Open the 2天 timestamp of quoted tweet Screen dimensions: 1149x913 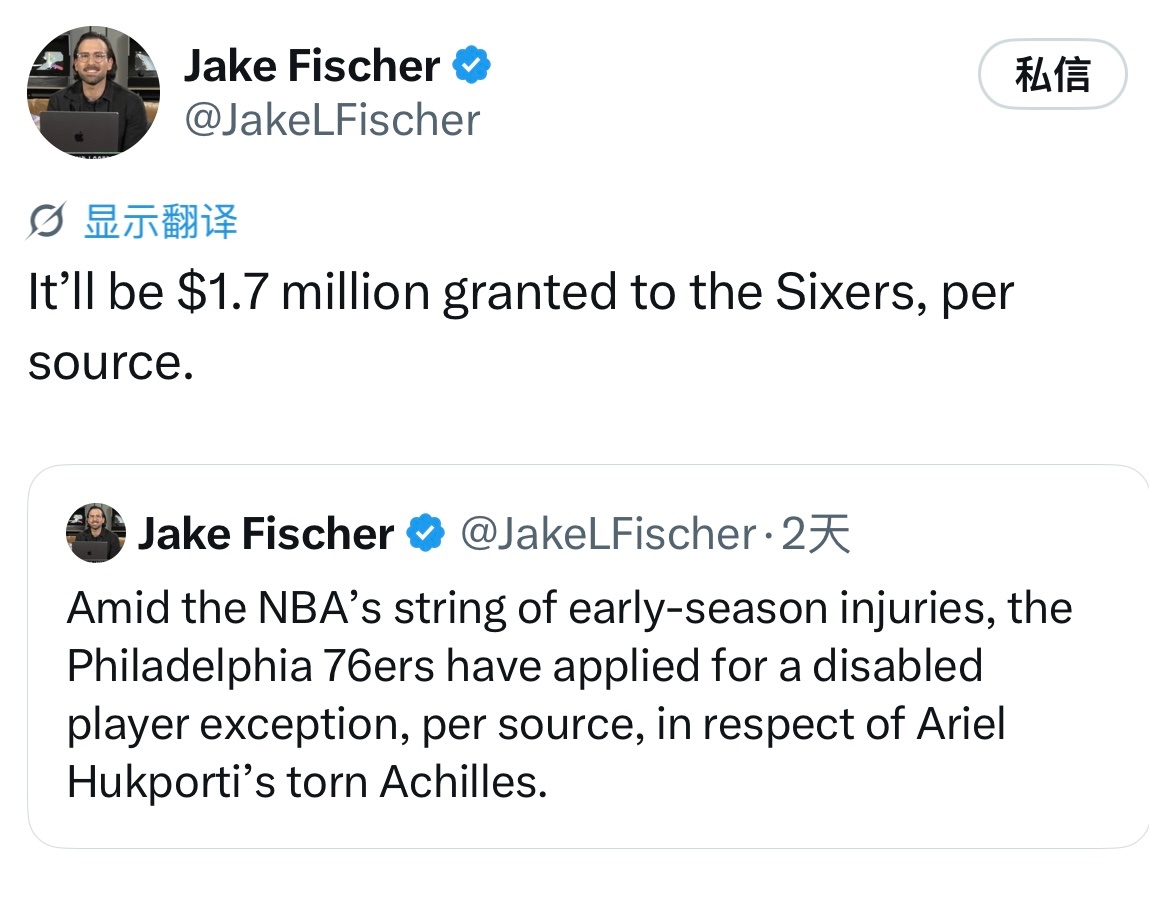click(816, 533)
